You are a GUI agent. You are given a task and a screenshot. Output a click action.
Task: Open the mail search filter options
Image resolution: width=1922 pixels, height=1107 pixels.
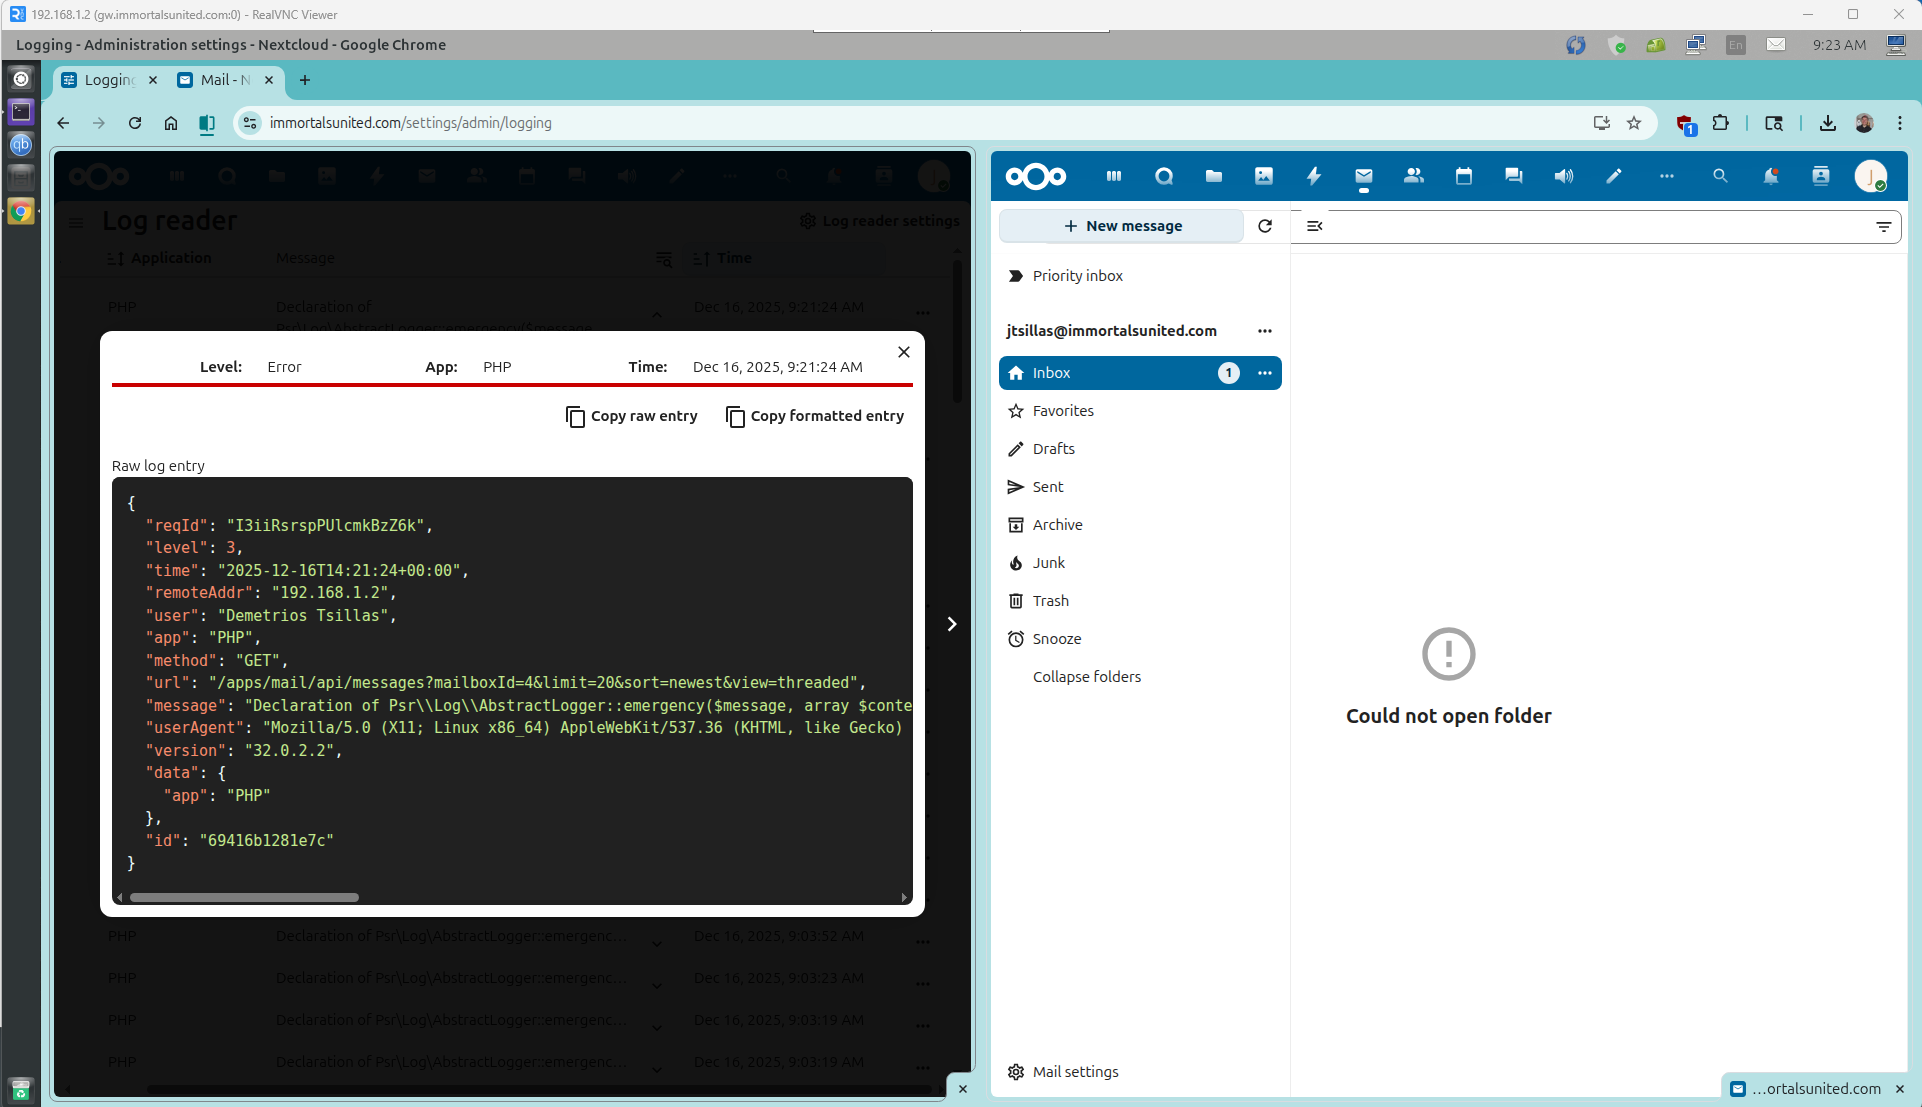point(1883,227)
